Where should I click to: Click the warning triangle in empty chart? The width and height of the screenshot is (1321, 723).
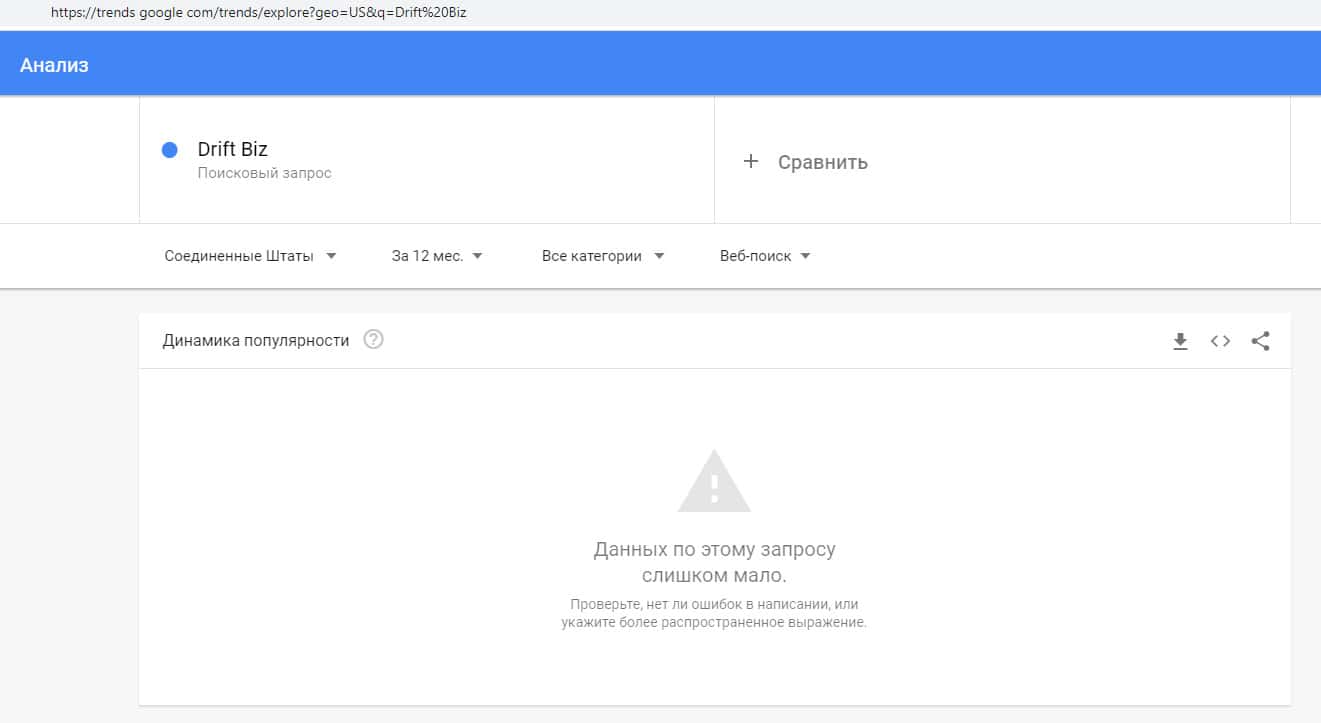714,481
